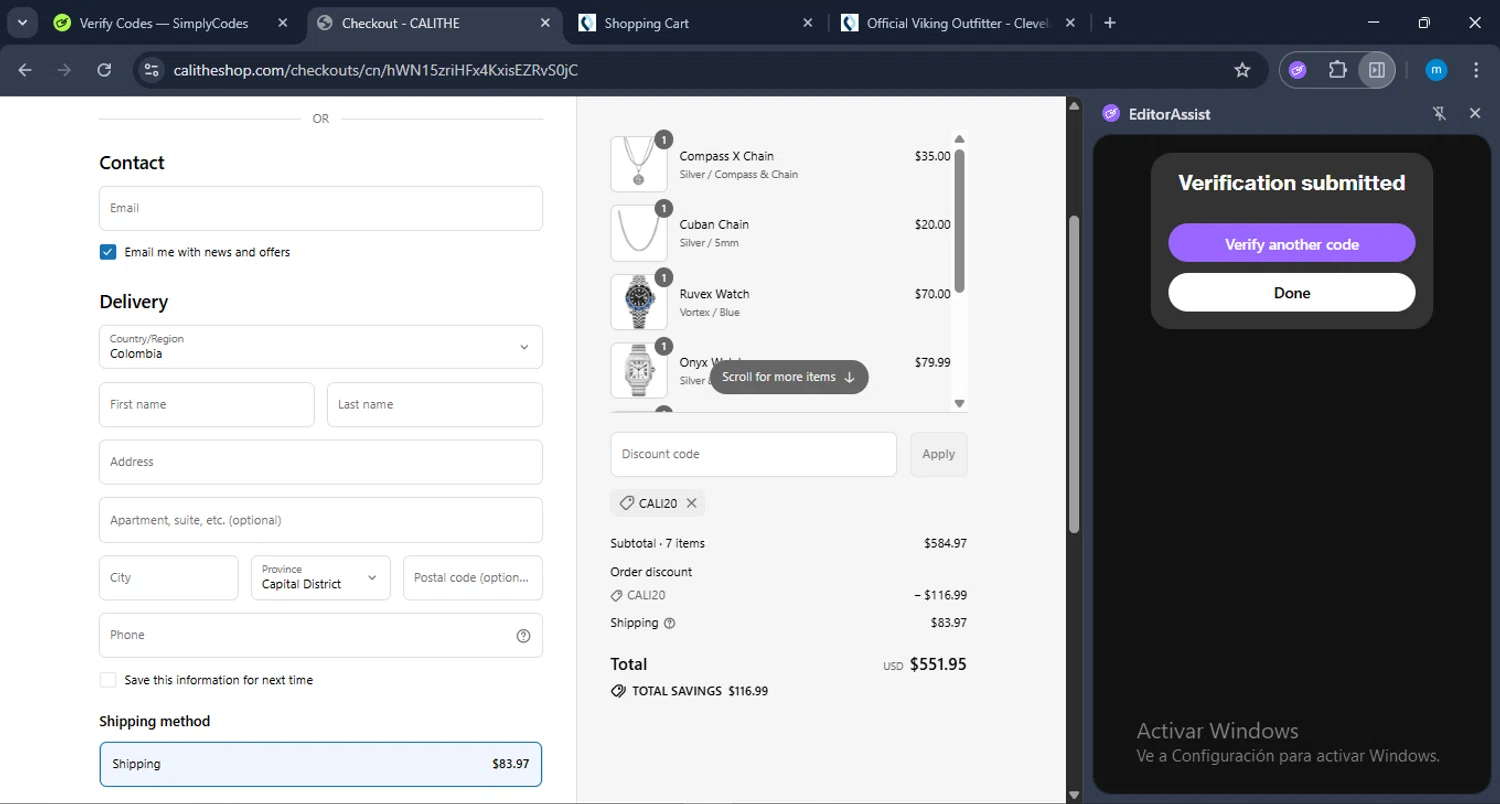Click the EditorAssist logo icon

coord(1111,114)
